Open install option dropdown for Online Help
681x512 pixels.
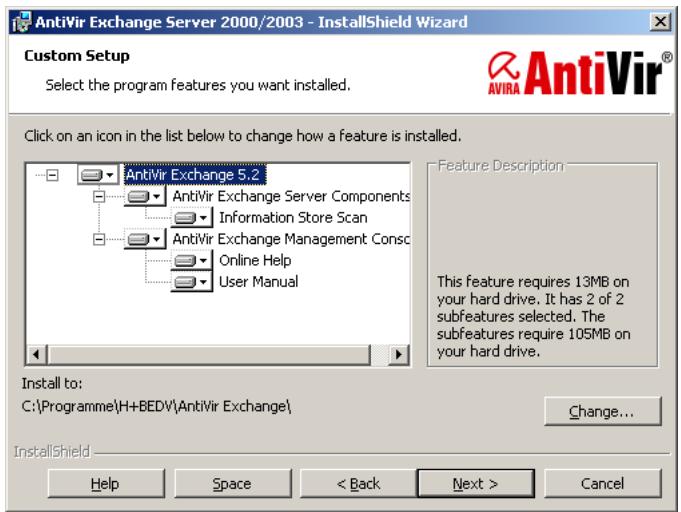point(192,260)
